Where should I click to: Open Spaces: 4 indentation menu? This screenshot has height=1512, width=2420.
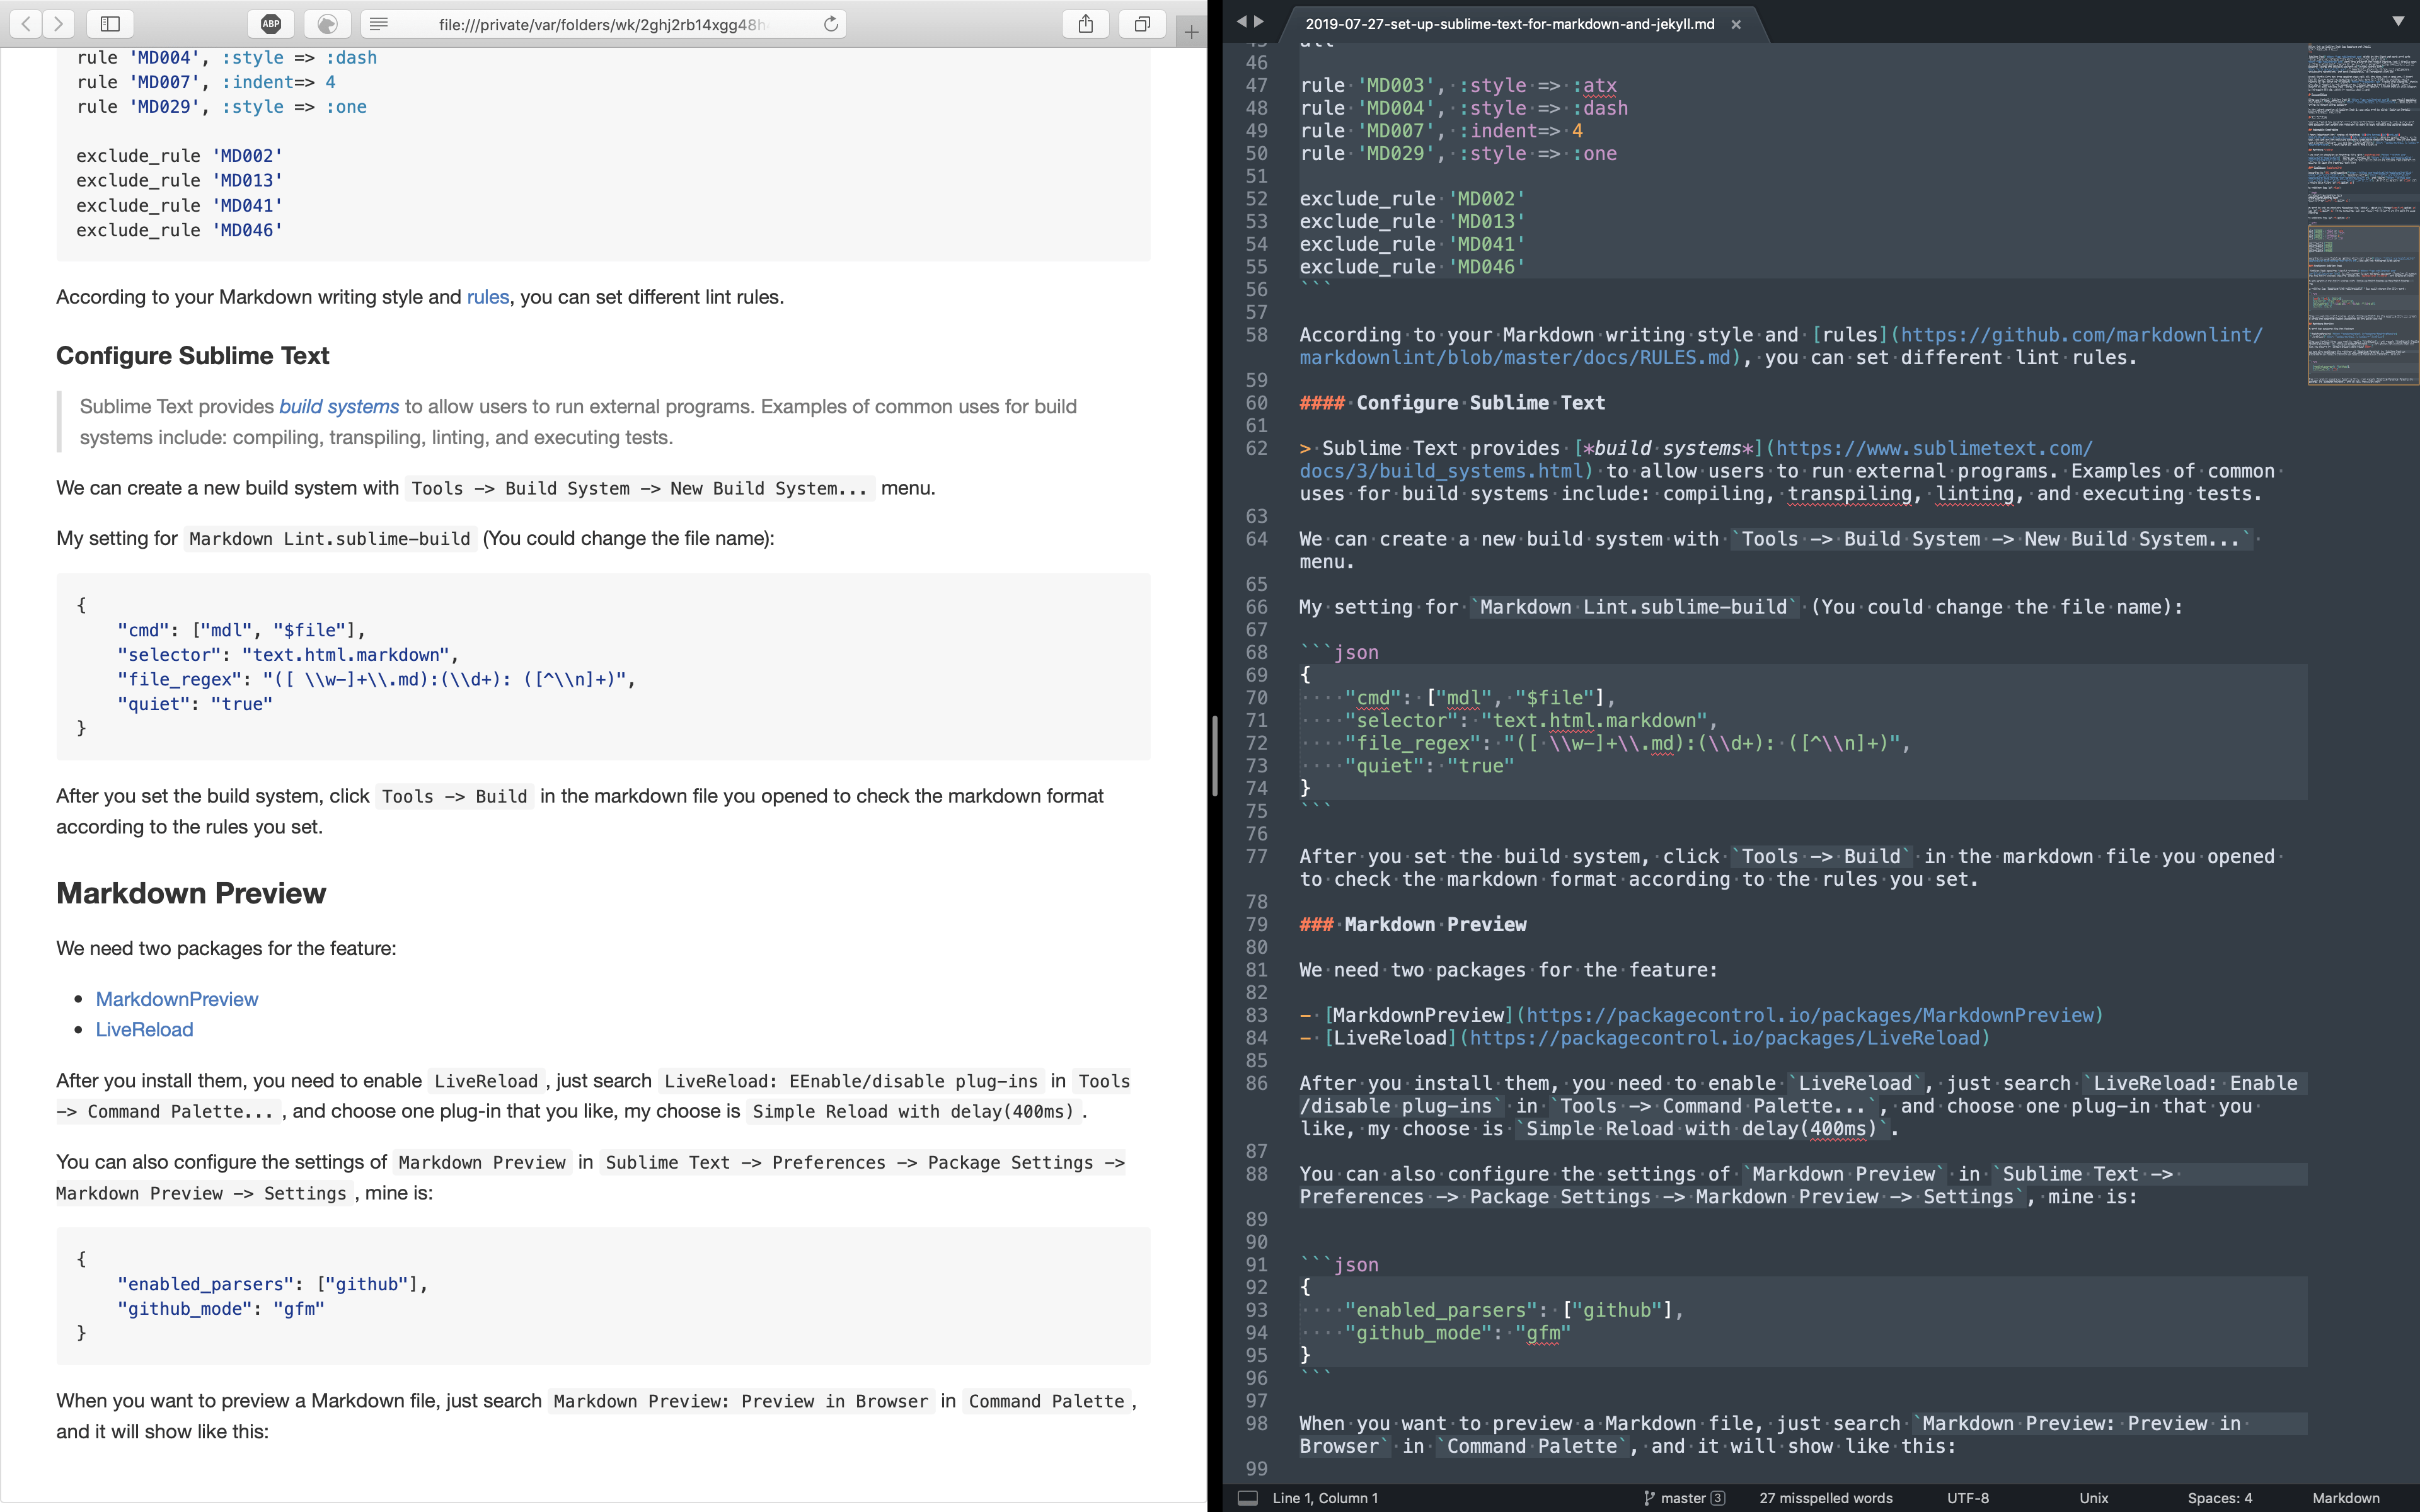click(x=2220, y=1498)
